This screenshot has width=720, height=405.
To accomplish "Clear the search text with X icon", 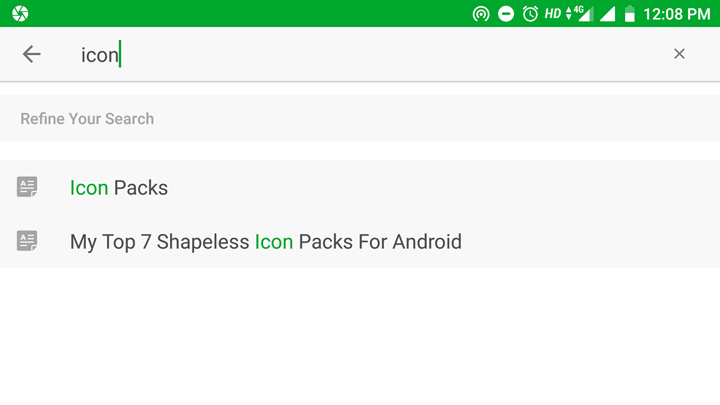I will pos(679,54).
